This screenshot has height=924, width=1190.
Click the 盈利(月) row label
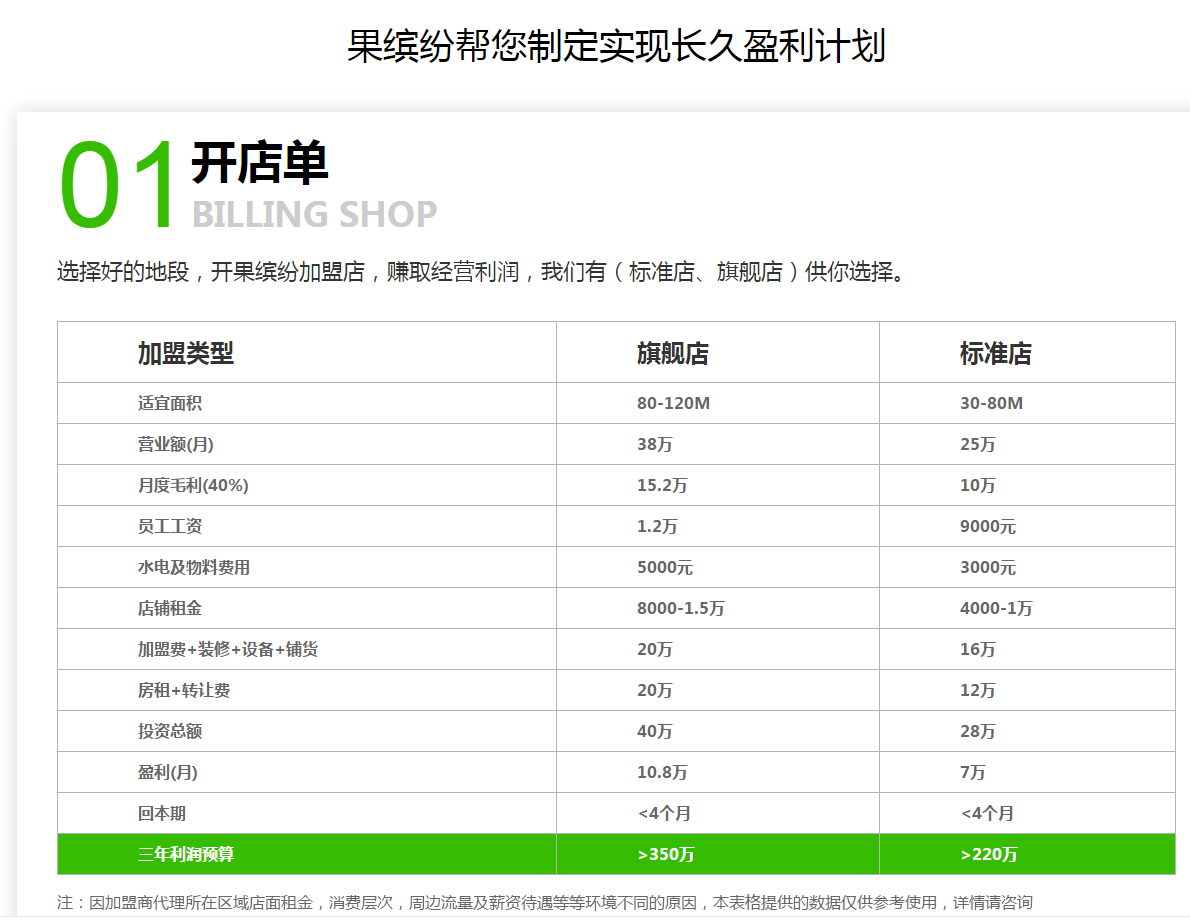coord(168,772)
